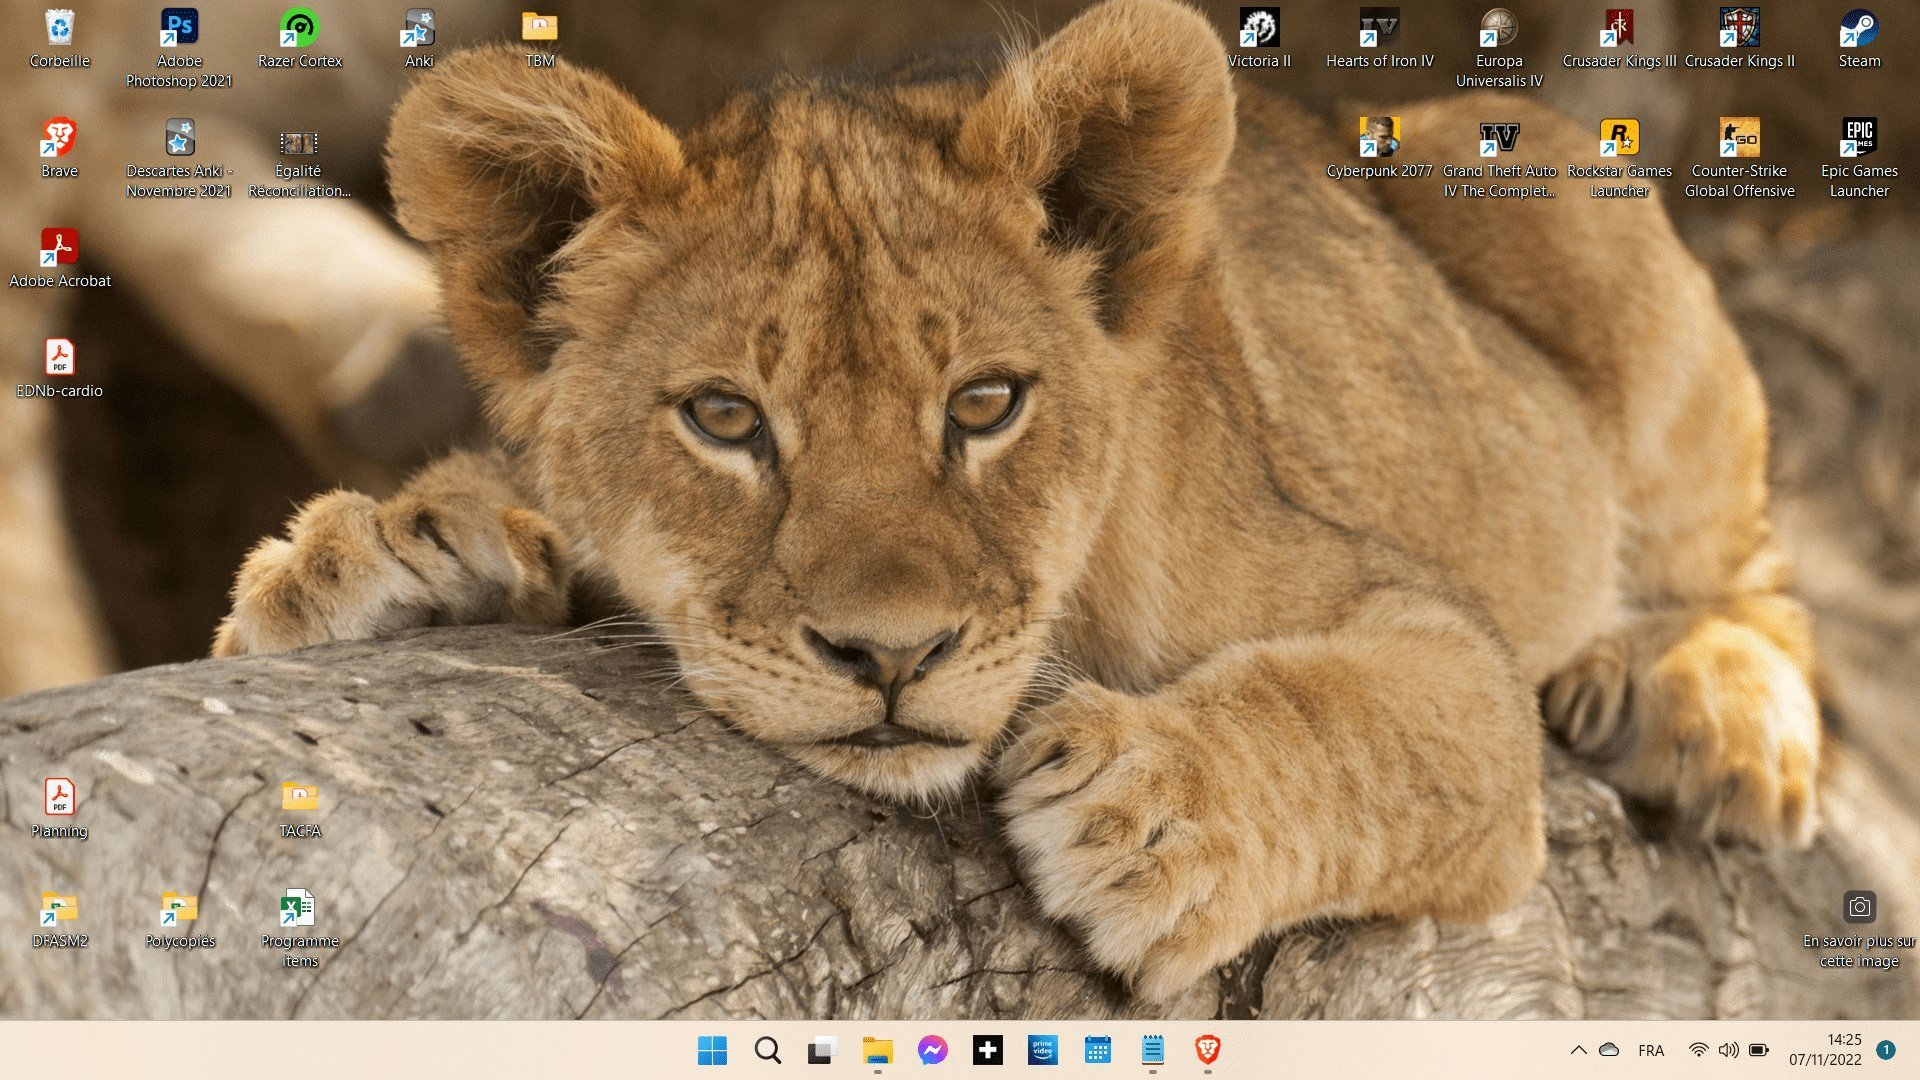Open the Windows Start menu
The width and height of the screenshot is (1920, 1080).
click(x=712, y=1050)
